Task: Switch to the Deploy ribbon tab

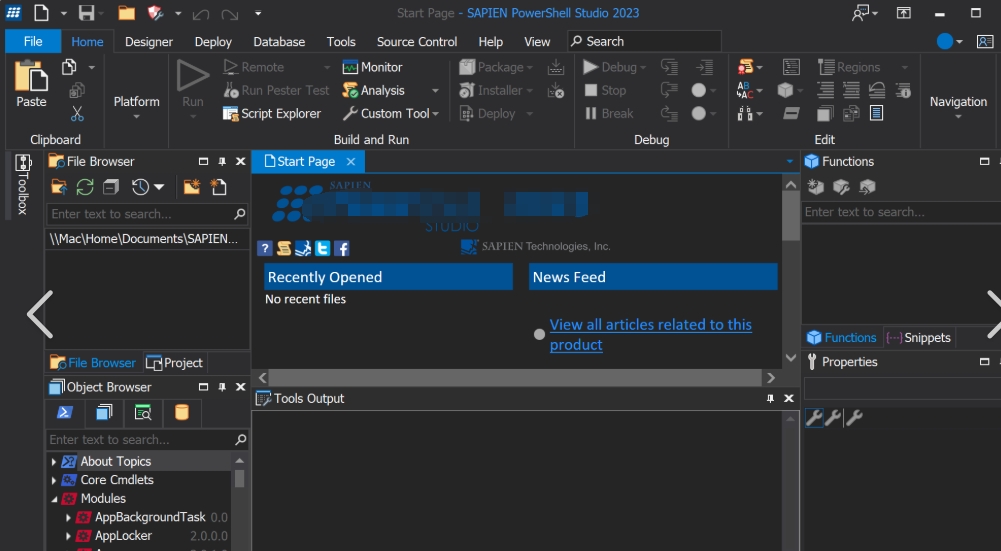Action: coord(213,42)
